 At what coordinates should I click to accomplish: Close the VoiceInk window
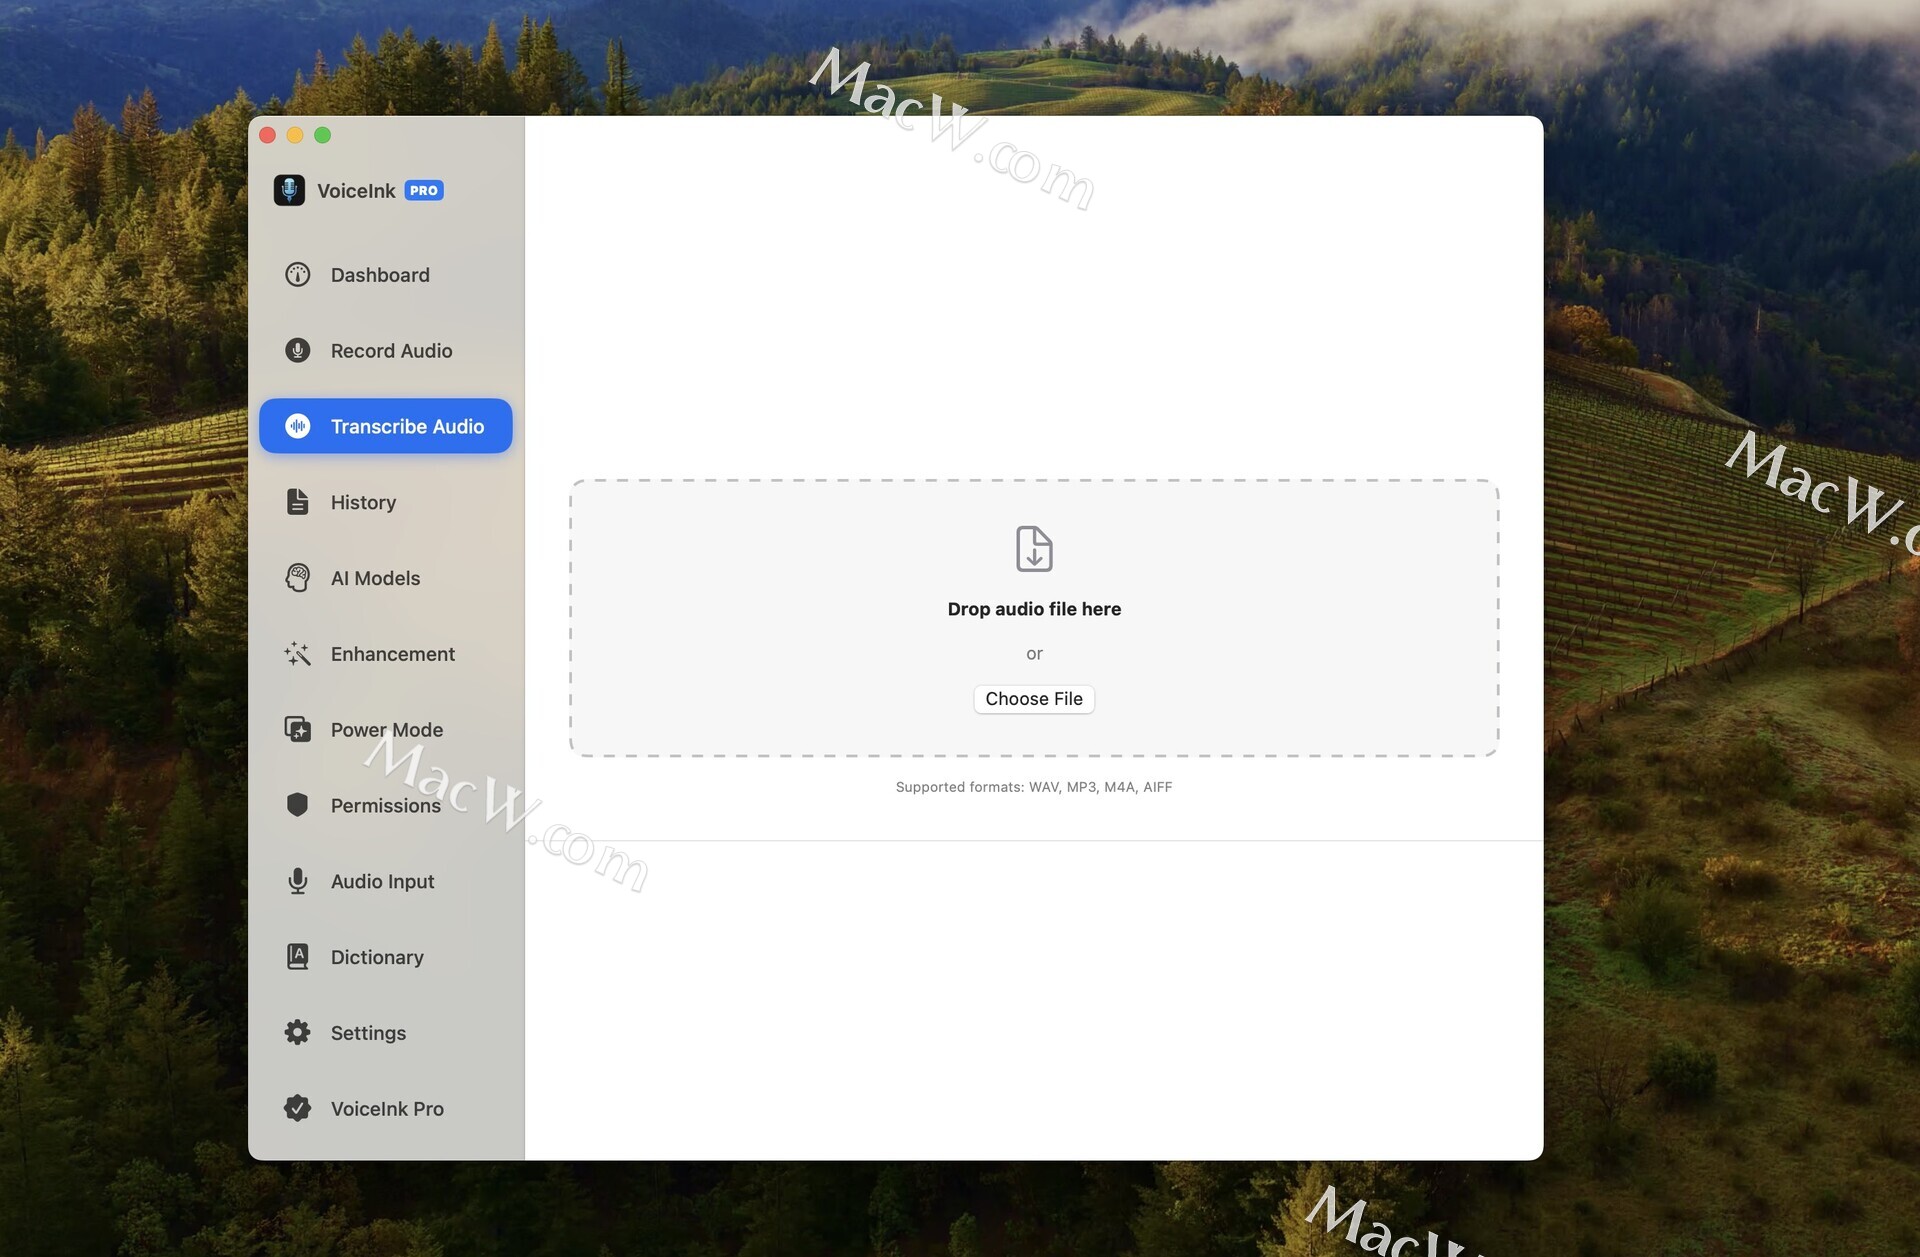[268, 135]
